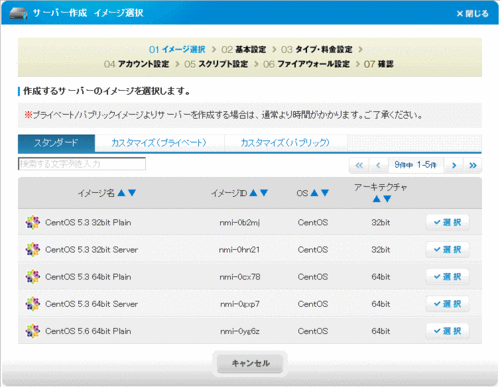500x387 pixels.
Task: Click the image search text field
Action: pyautogui.click(x=82, y=164)
